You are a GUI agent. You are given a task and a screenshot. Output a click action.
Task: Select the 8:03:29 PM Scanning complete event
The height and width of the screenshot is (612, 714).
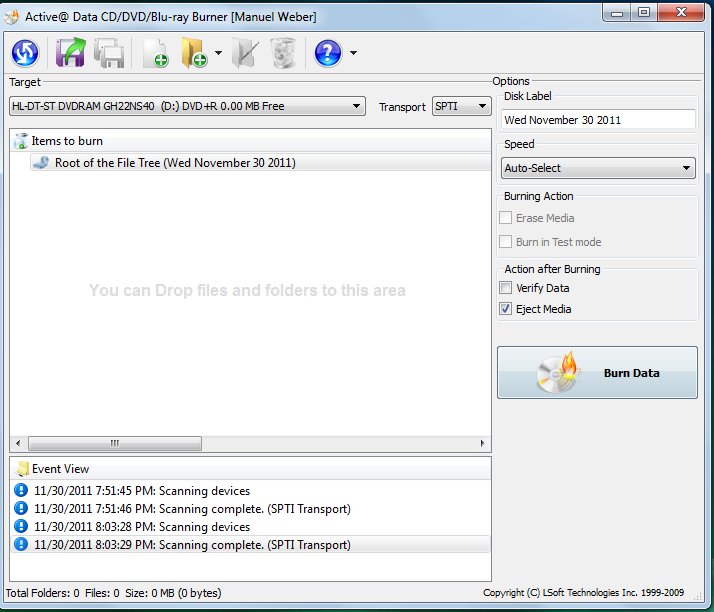(x=250, y=545)
